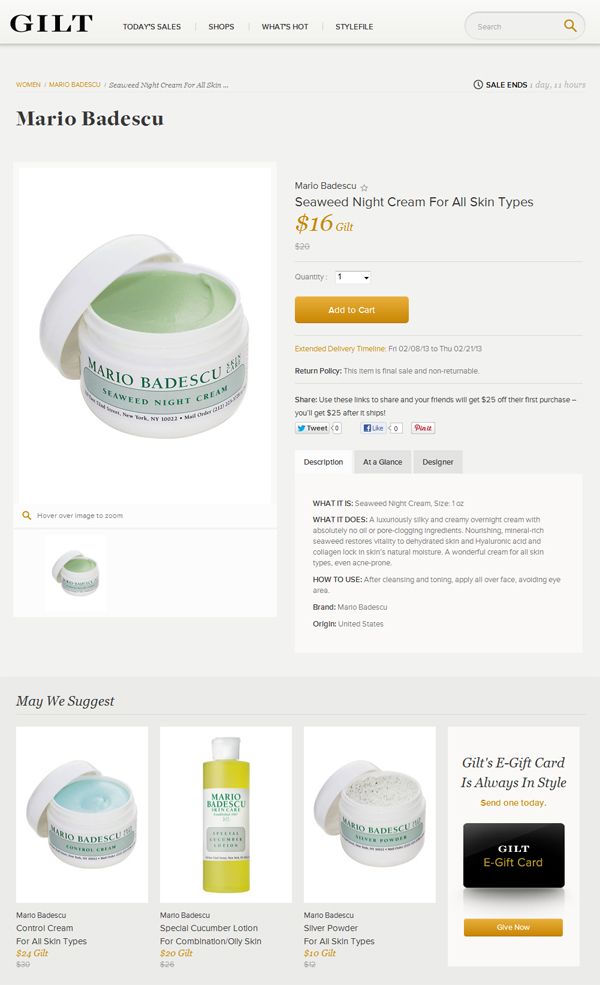Viewport: 600px width, 985px height.
Task: Click the sale ends clock icon
Action: coord(478,85)
